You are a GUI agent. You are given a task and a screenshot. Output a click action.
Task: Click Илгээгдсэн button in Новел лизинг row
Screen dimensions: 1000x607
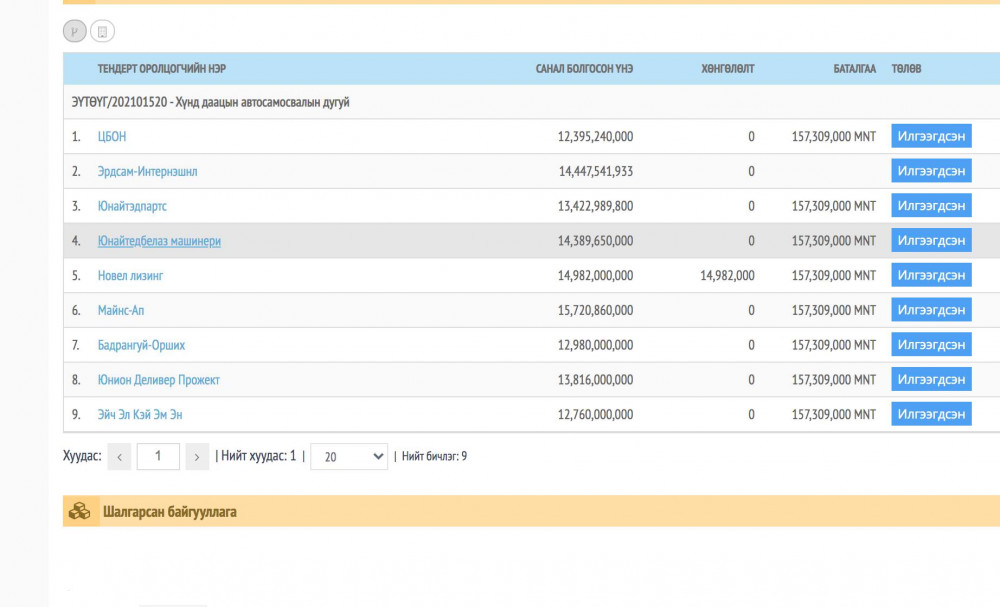point(931,275)
